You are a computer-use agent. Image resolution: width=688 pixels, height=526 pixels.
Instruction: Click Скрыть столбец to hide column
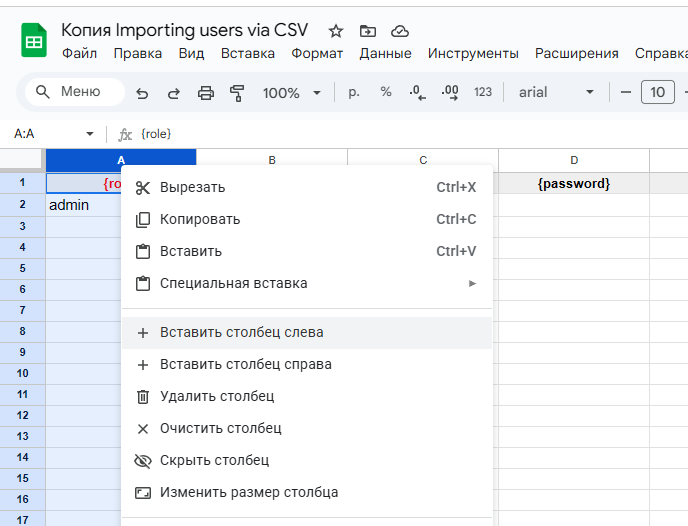[214, 461]
